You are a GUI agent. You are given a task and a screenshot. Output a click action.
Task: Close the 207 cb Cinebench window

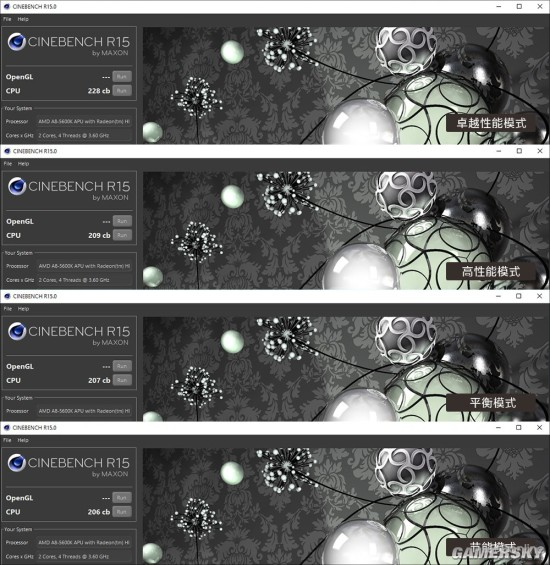click(x=540, y=296)
